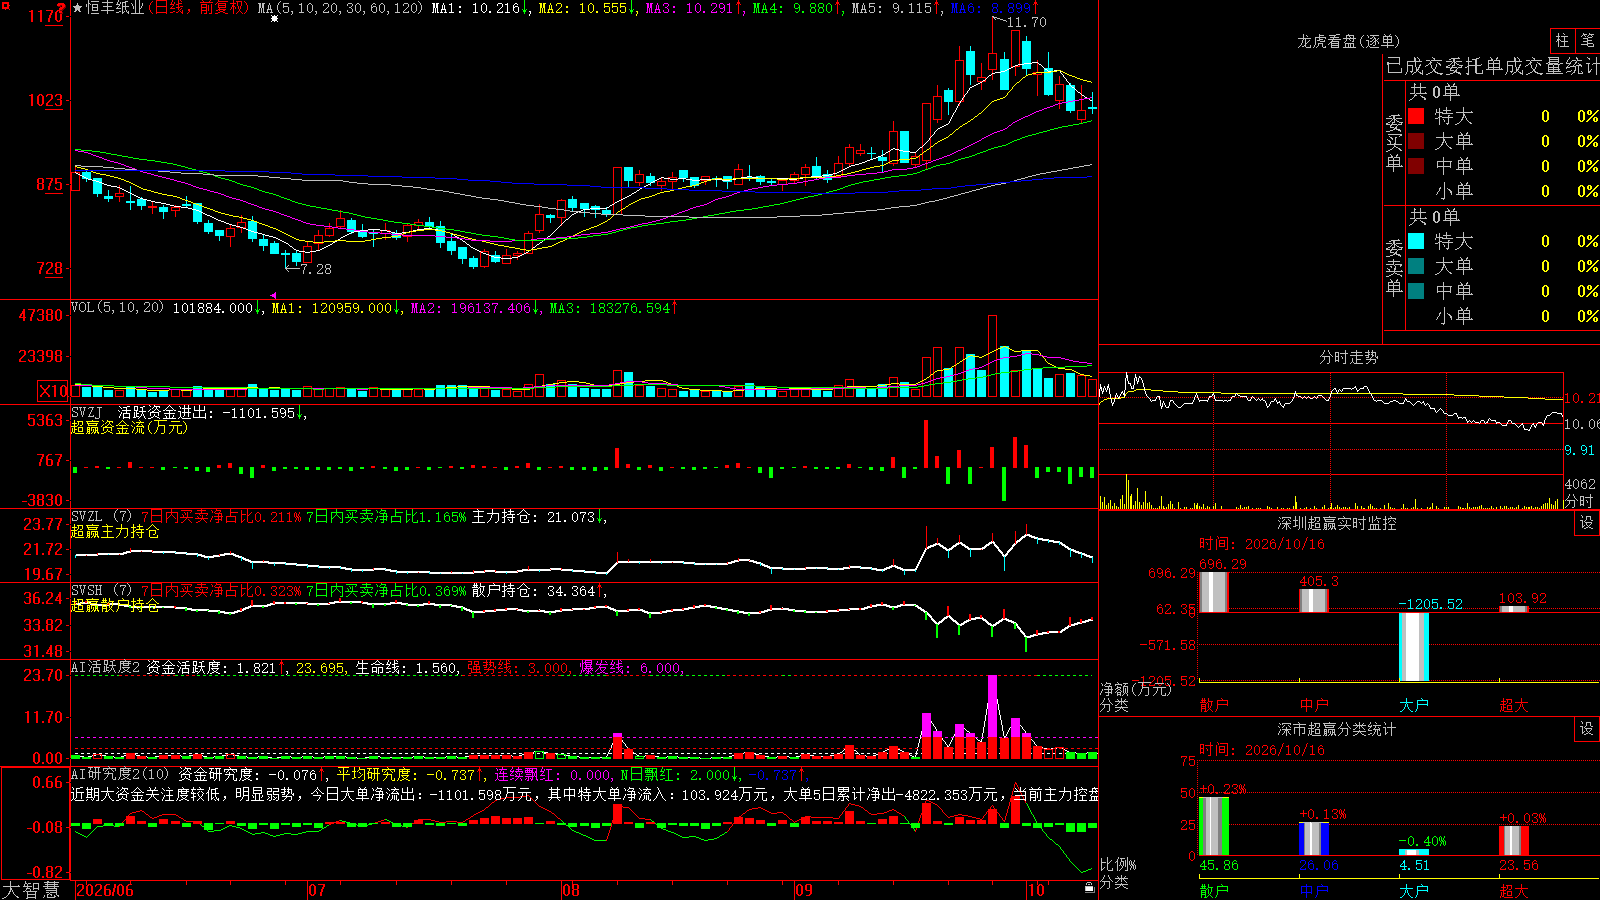Switch 龙虎看盘 to 柱 bar view
Screen dimensions: 1600x900
pyautogui.click(x=1562, y=40)
